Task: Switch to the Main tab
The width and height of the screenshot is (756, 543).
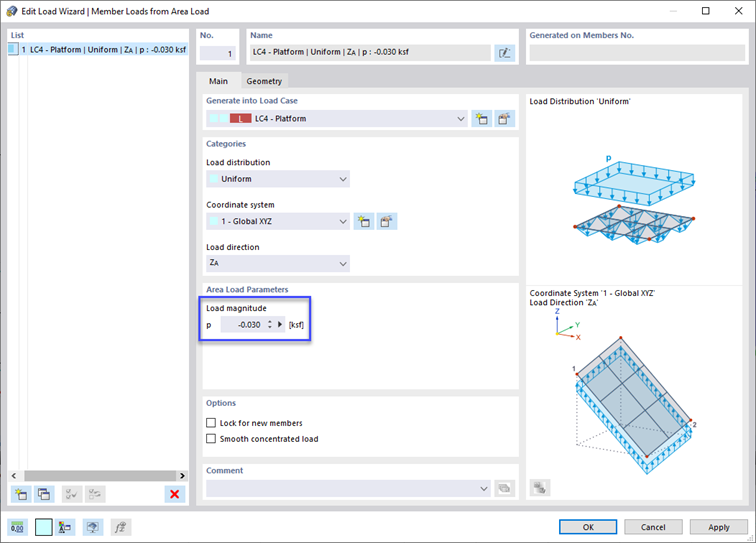Action: click(218, 81)
